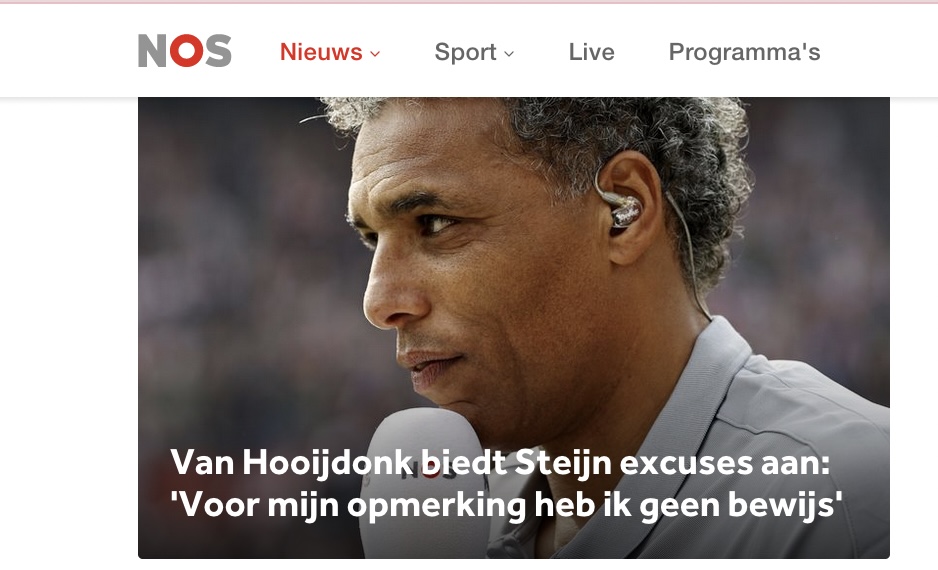
Task: Open the Programma's section
Action: (x=744, y=52)
